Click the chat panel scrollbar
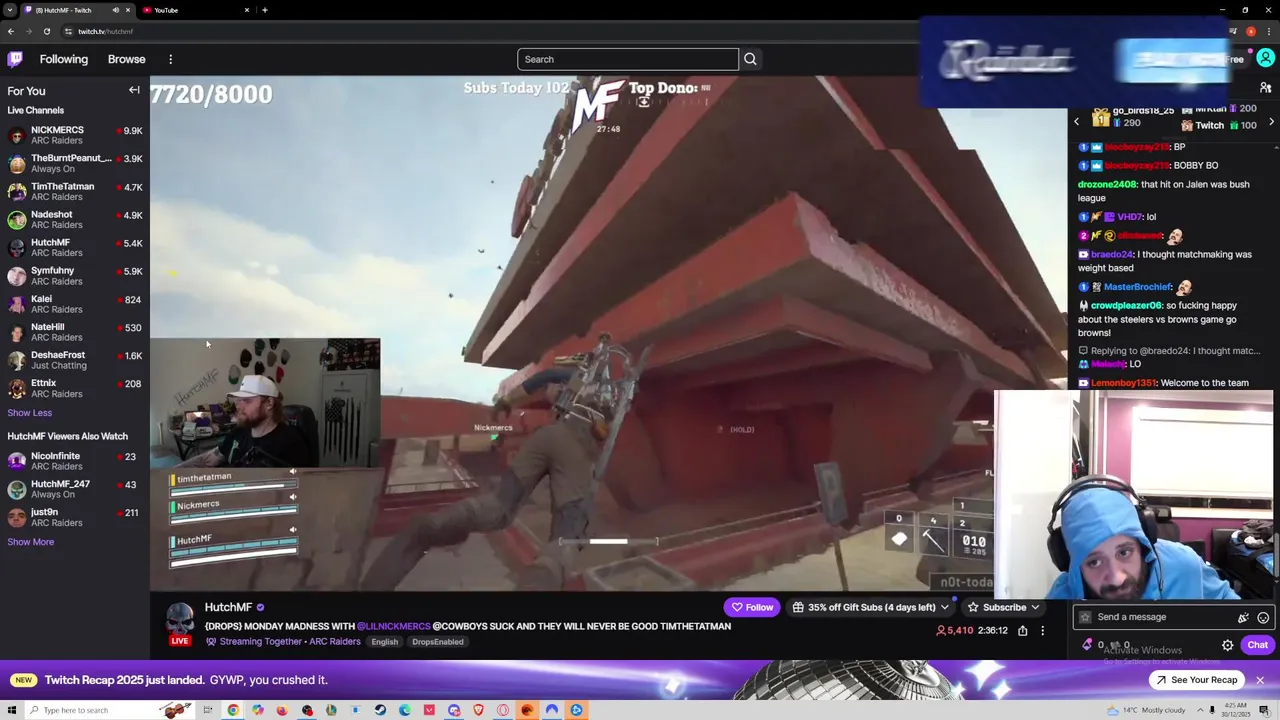Viewport: 1280px width, 720px height. click(1277, 555)
